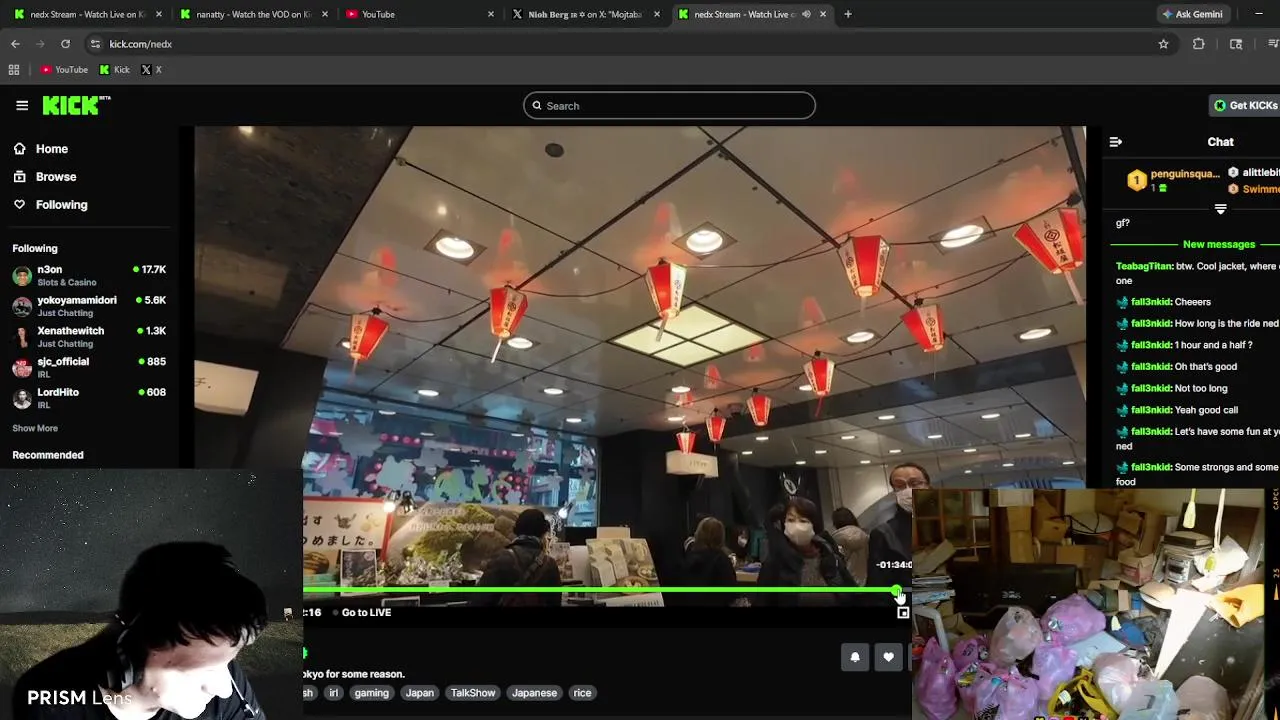Collapse the chat panel
This screenshot has width=1280, height=720.
1116,142
